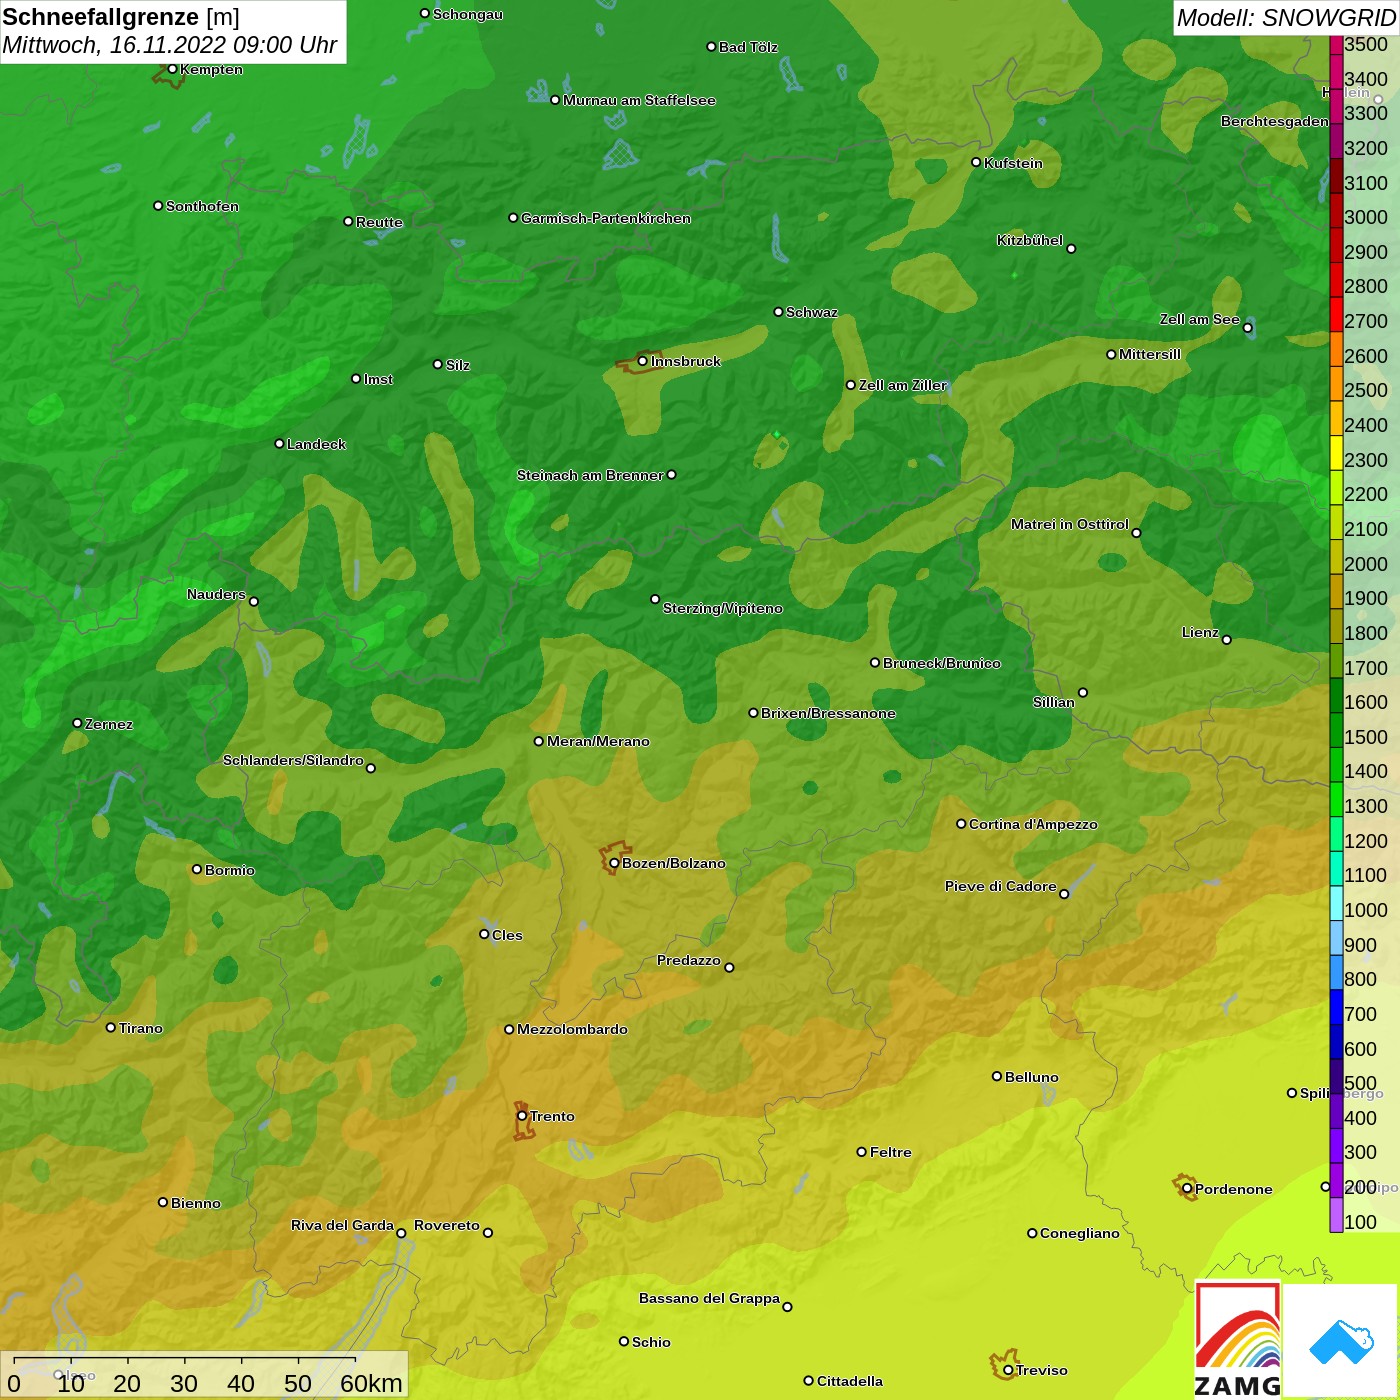
Task: Click the Reutte label
Action: (x=379, y=222)
